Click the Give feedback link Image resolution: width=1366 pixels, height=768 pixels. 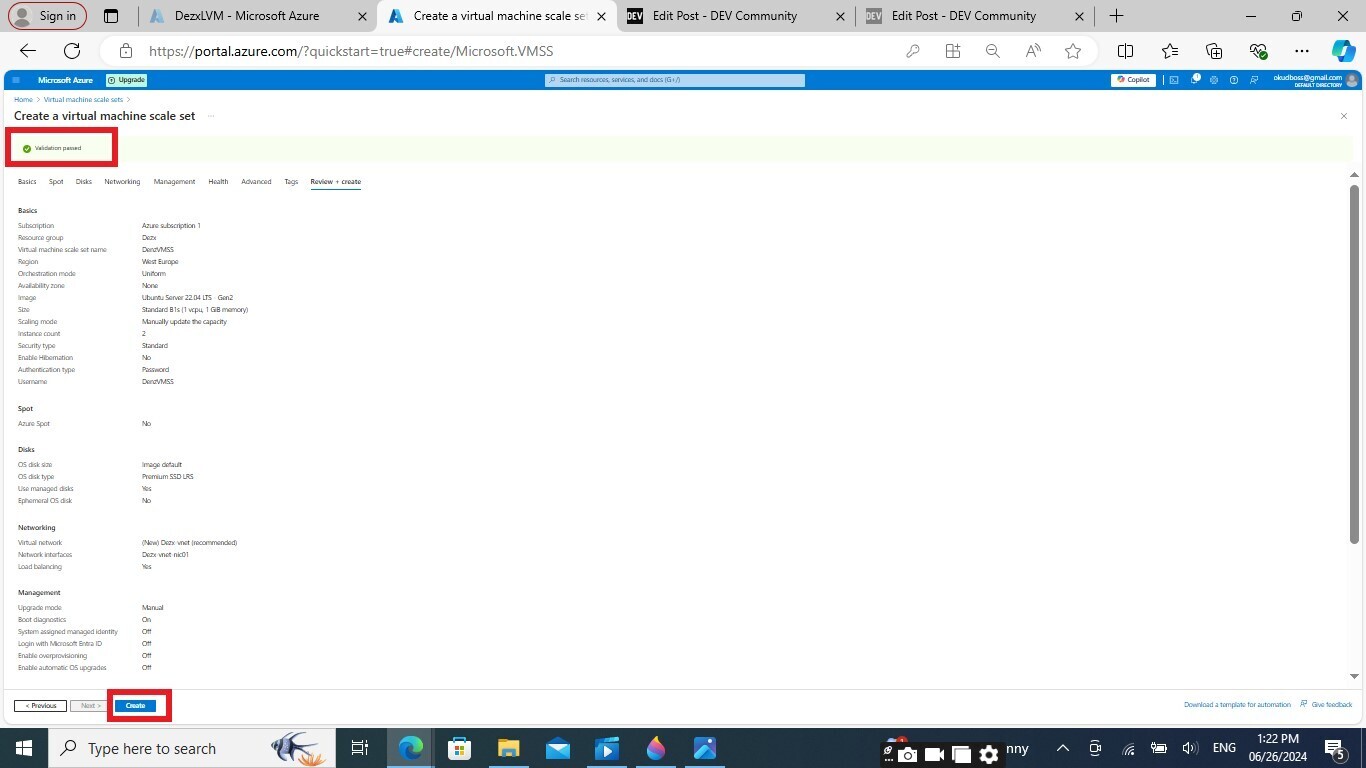[x=1327, y=705]
